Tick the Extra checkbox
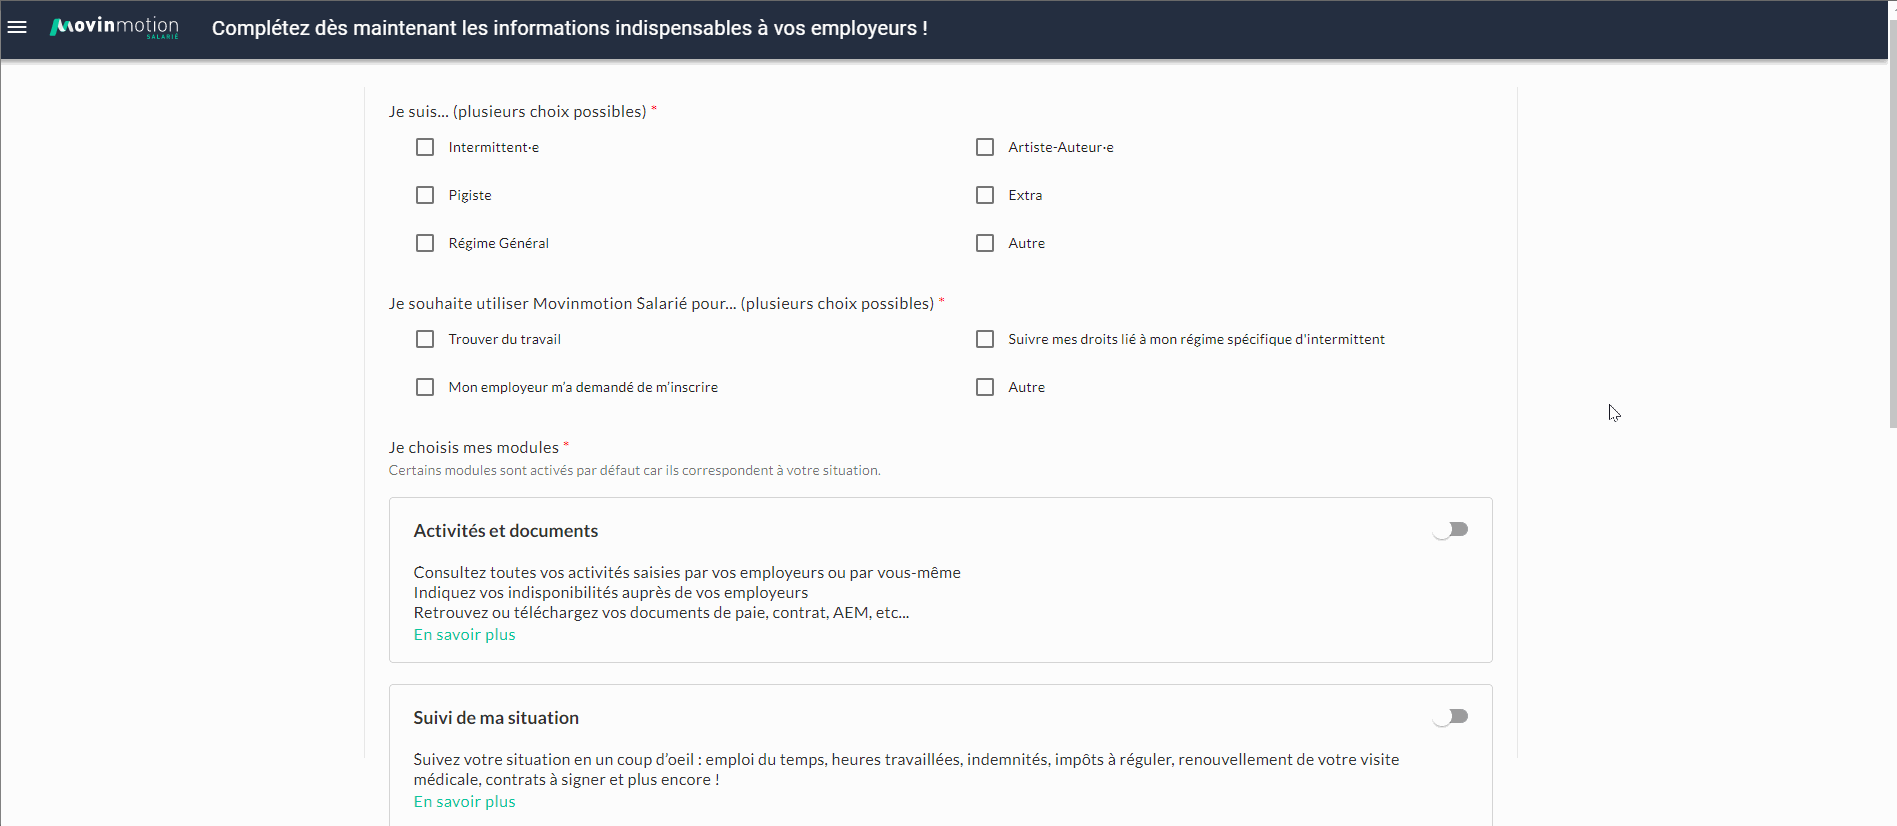The width and height of the screenshot is (1897, 826). pyautogui.click(x=985, y=195)
